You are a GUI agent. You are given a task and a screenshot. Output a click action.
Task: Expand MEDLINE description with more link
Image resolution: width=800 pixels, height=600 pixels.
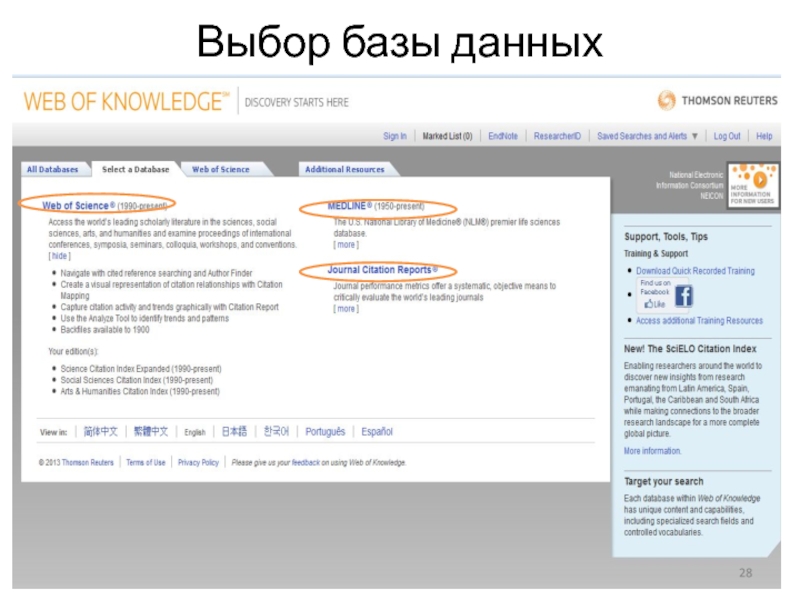[x=346, y=245]
